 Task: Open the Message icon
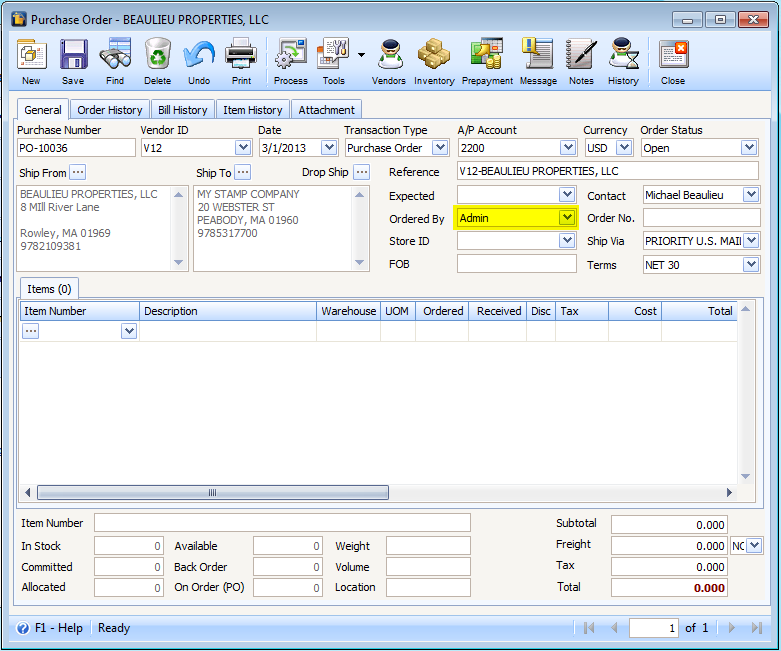pyautogui.click(x=537, y=54)
